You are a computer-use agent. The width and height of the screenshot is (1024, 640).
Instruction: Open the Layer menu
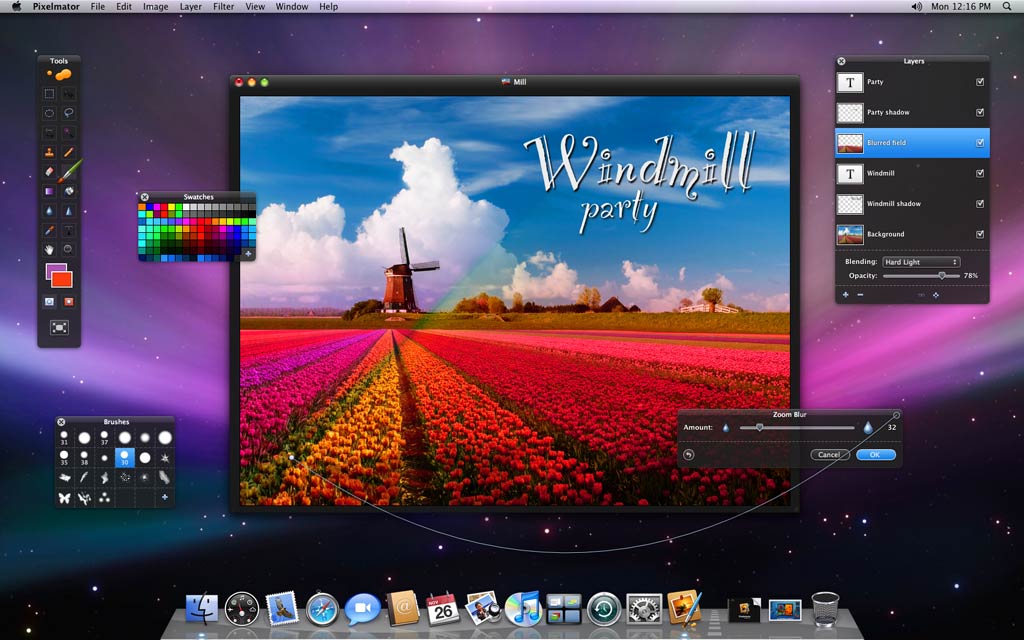tap(190, 7)
